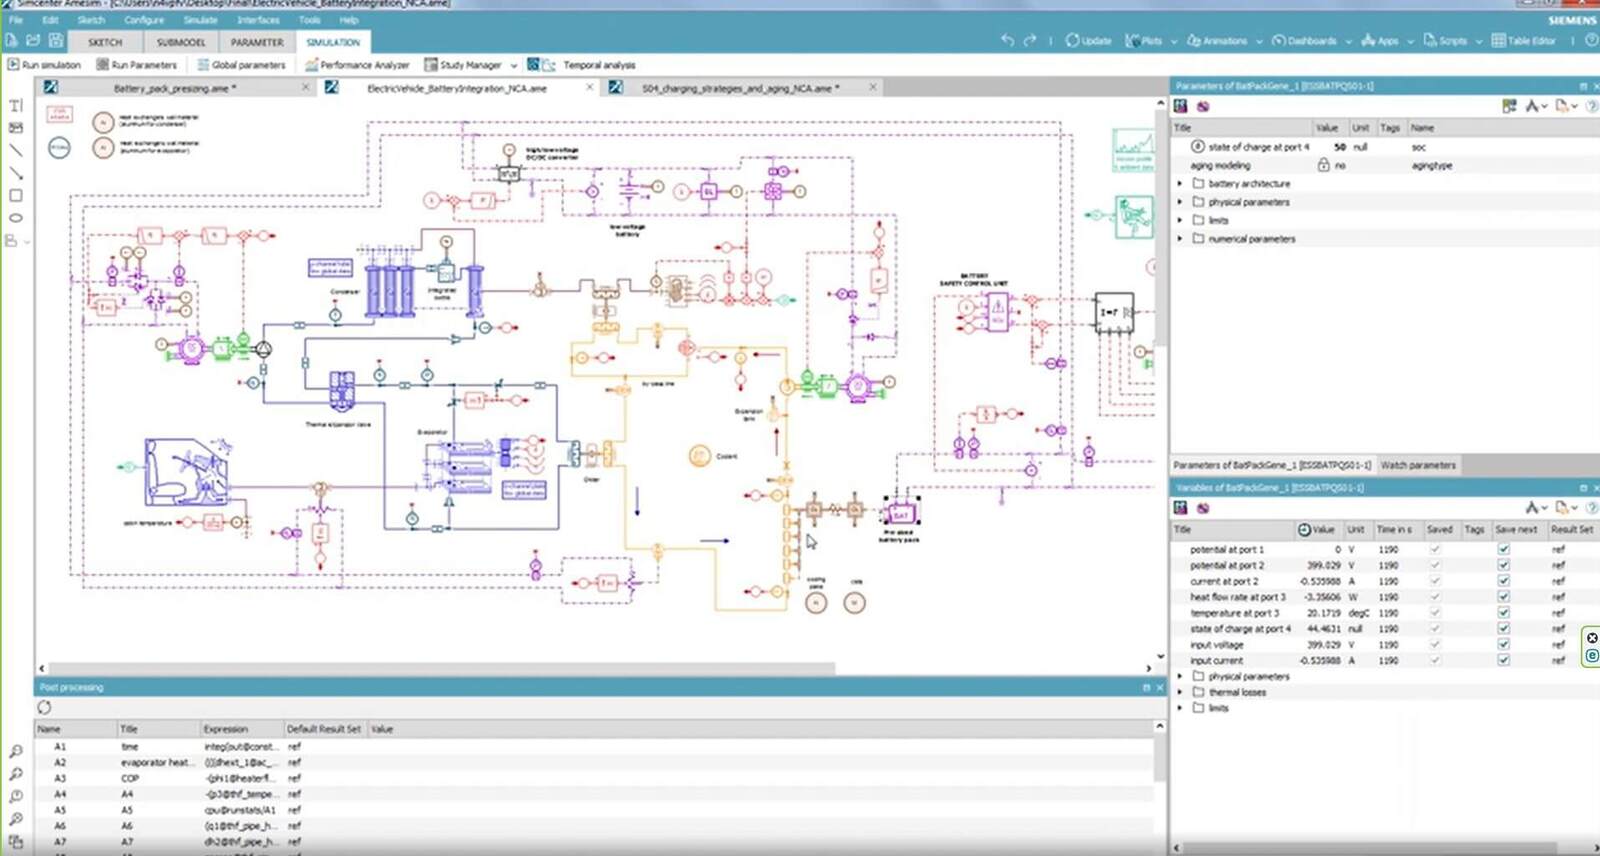
Task: Click the sketch horizontal scrollbar
Action: (441, 668)
